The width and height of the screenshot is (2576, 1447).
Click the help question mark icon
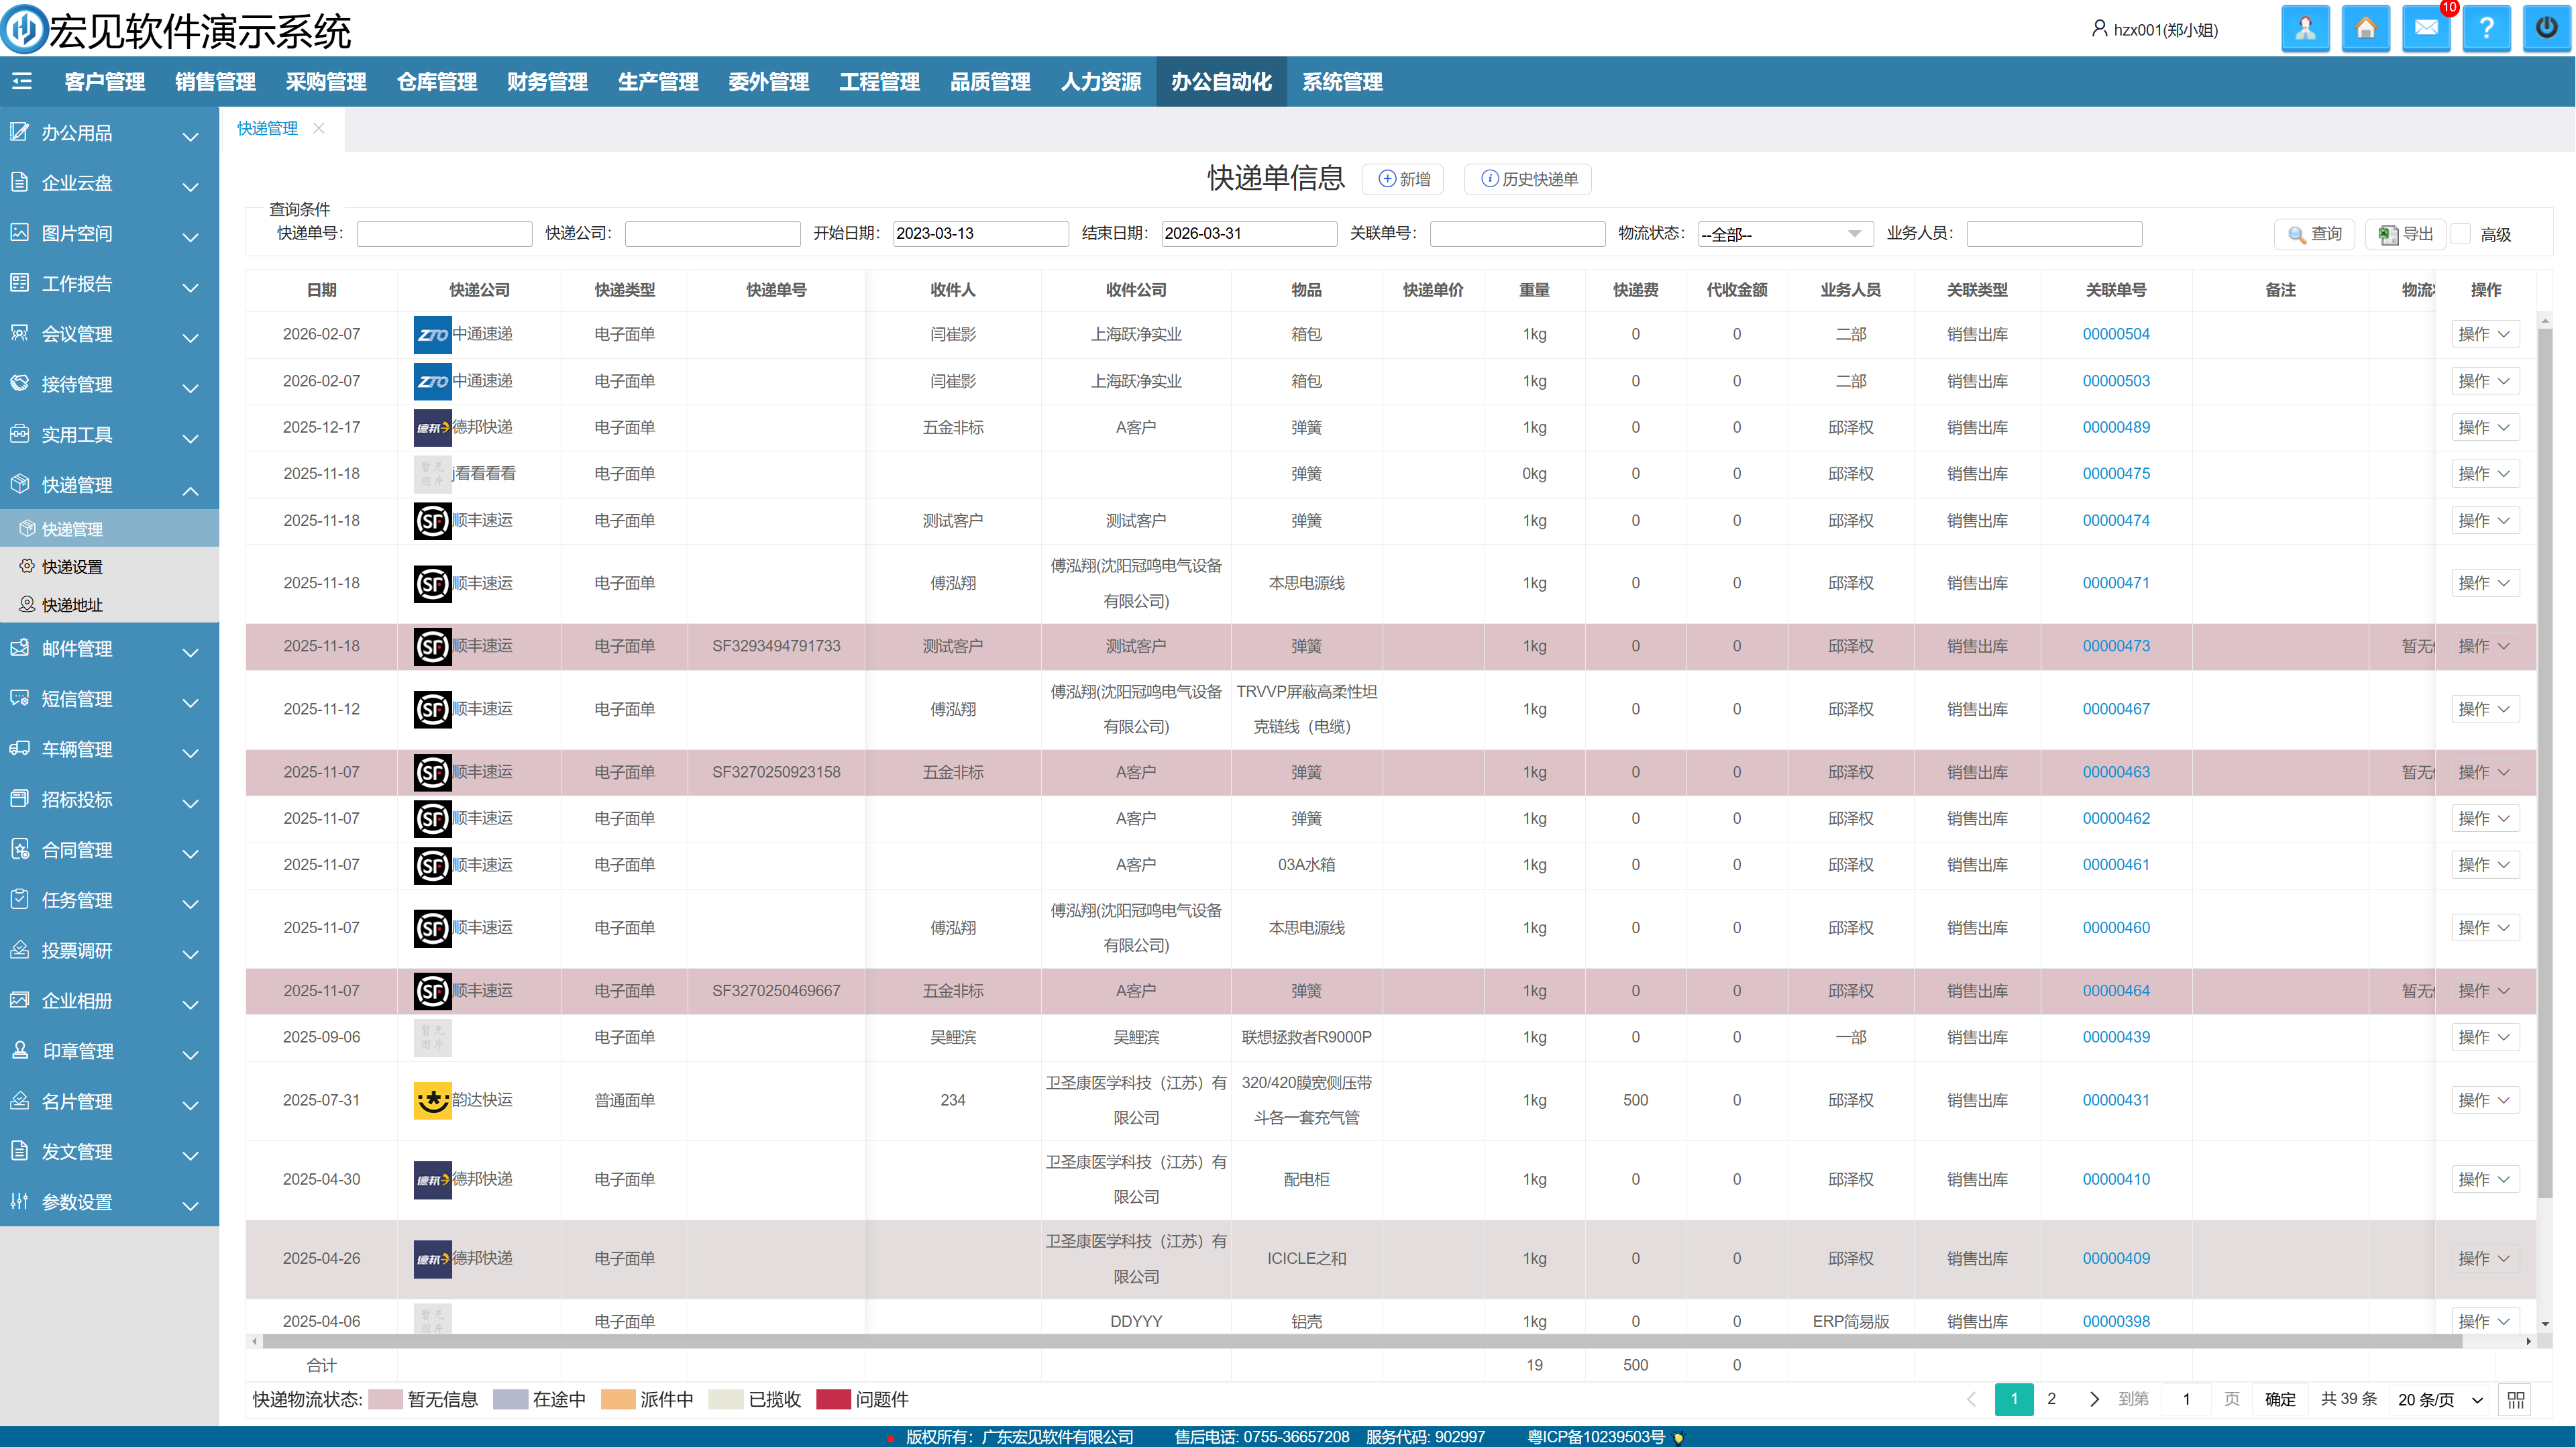coord(2486,29)
